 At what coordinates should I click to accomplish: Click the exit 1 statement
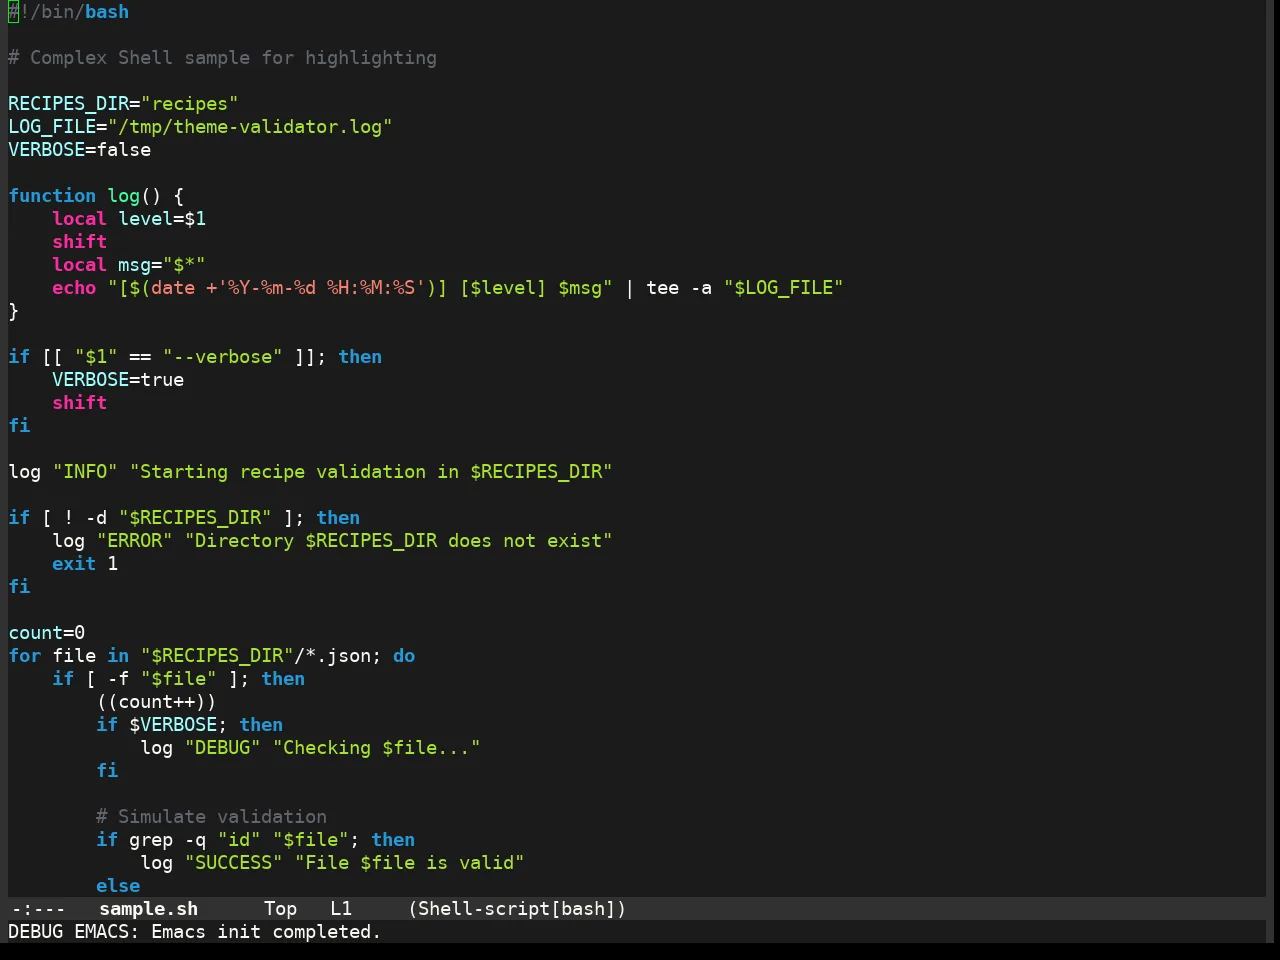(x=85, y=564)
